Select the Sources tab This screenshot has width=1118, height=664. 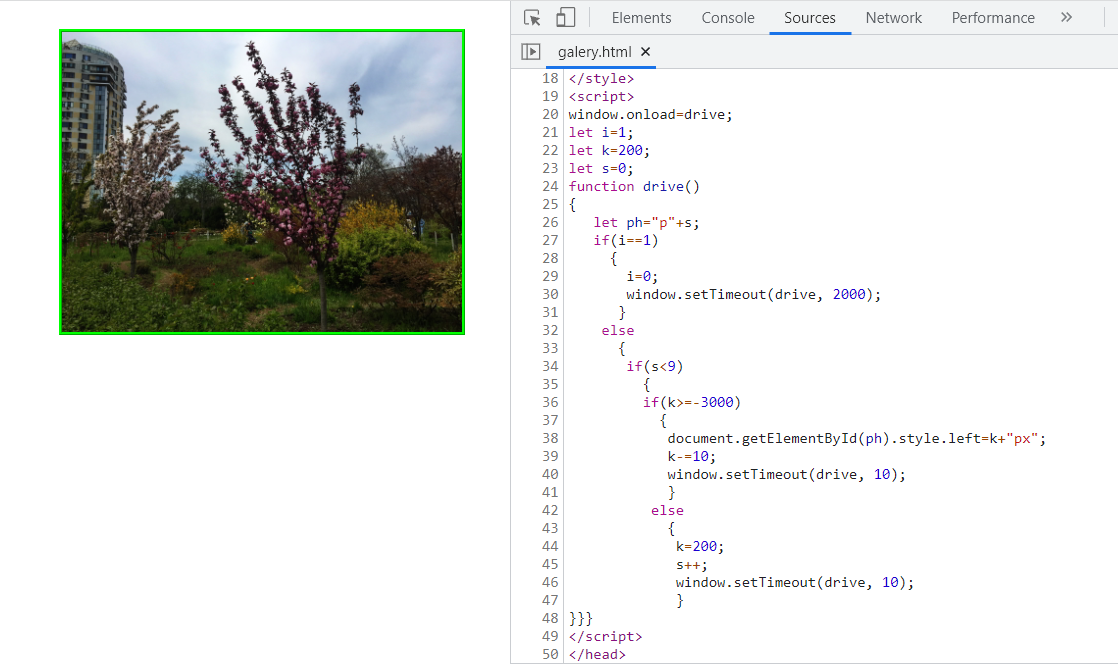point(809,18)
